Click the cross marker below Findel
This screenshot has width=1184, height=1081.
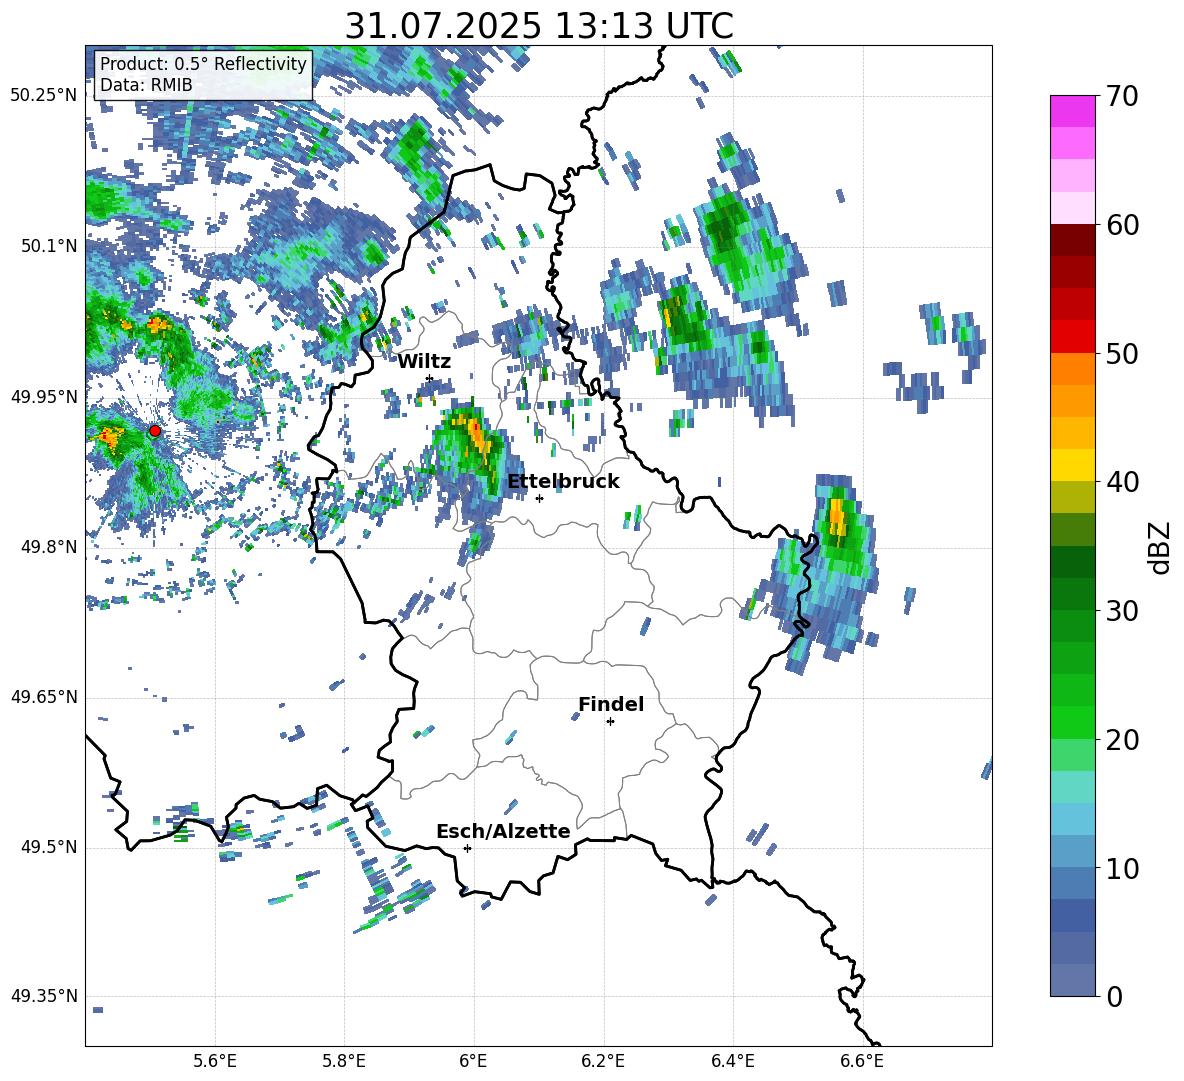click(610, 722)
